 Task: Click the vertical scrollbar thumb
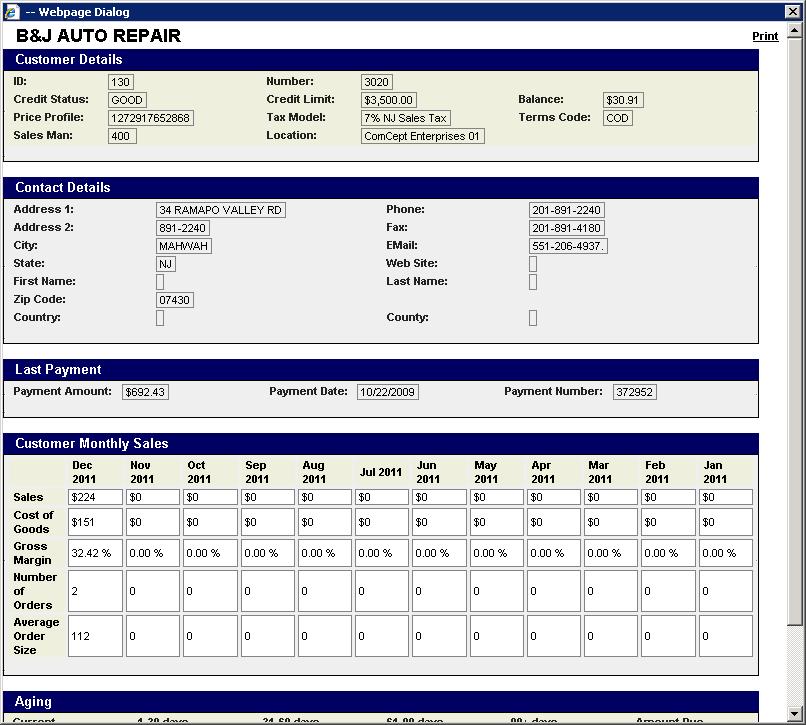pyautogui.click(x=795, y=330)
